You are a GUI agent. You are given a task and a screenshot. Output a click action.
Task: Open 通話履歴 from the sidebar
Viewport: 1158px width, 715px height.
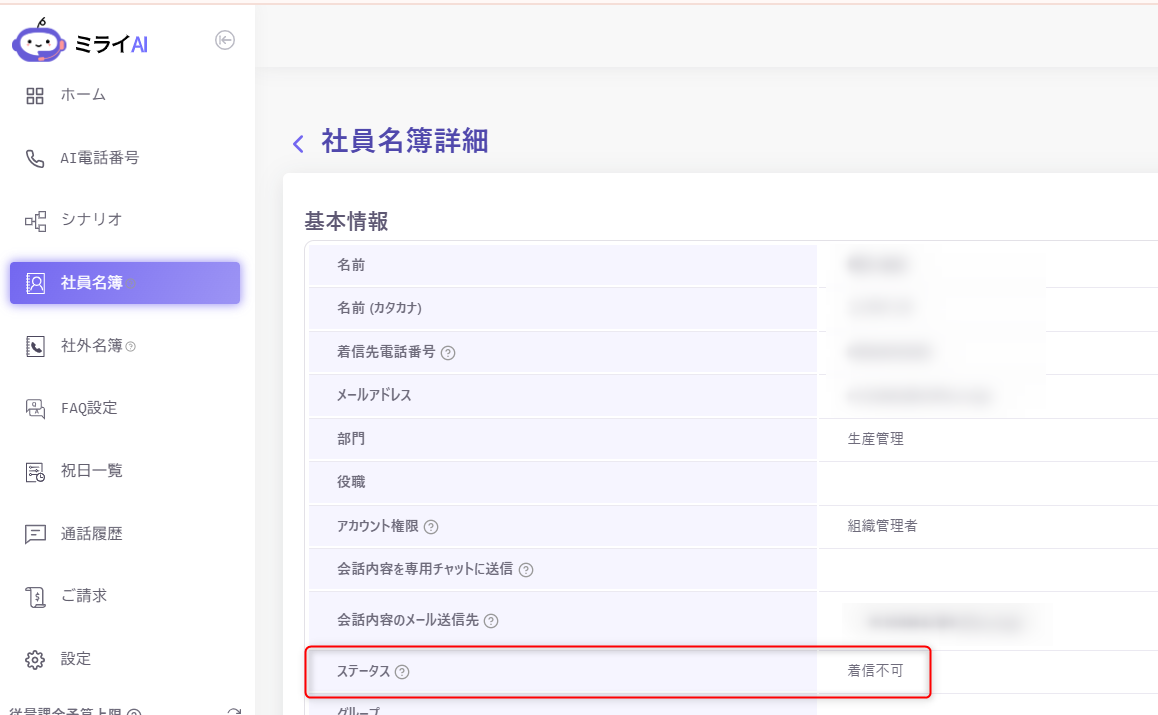coord(92,534)
